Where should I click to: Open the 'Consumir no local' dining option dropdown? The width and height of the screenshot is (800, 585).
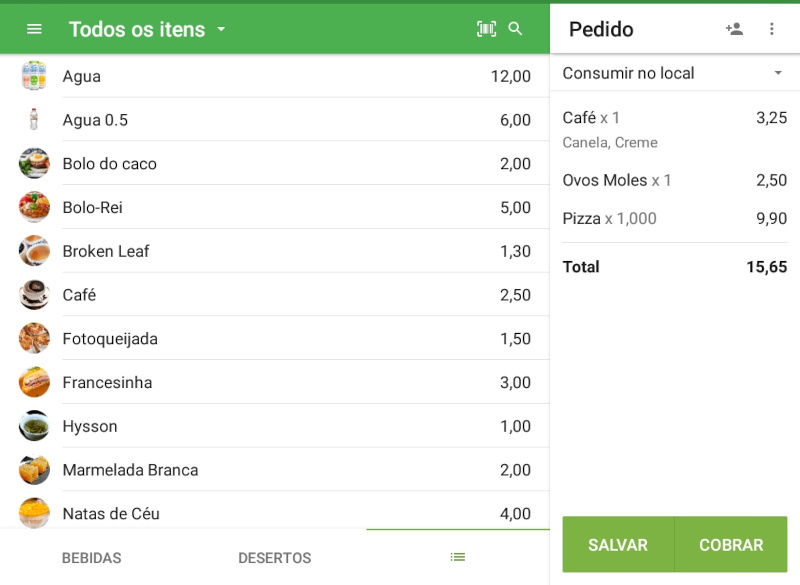coord(674,72)
